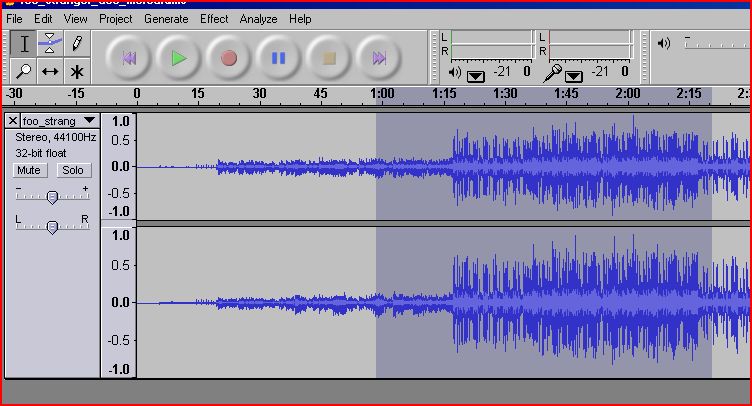The height and width of the screenshot is (406, 752).
Task: Close the track with the X button
Action: pos(12,121)
